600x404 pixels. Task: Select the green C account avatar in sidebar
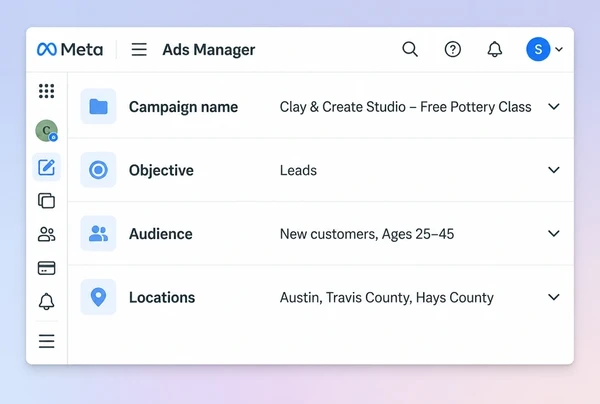46,130
